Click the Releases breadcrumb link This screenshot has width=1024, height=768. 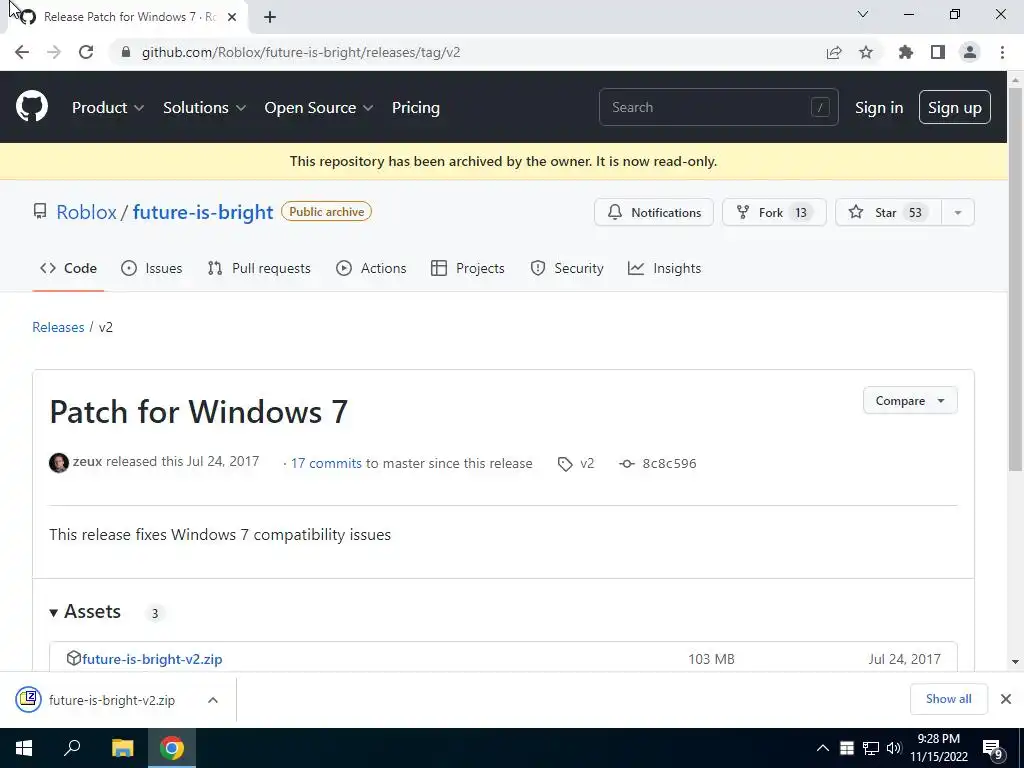coord(58,327)
